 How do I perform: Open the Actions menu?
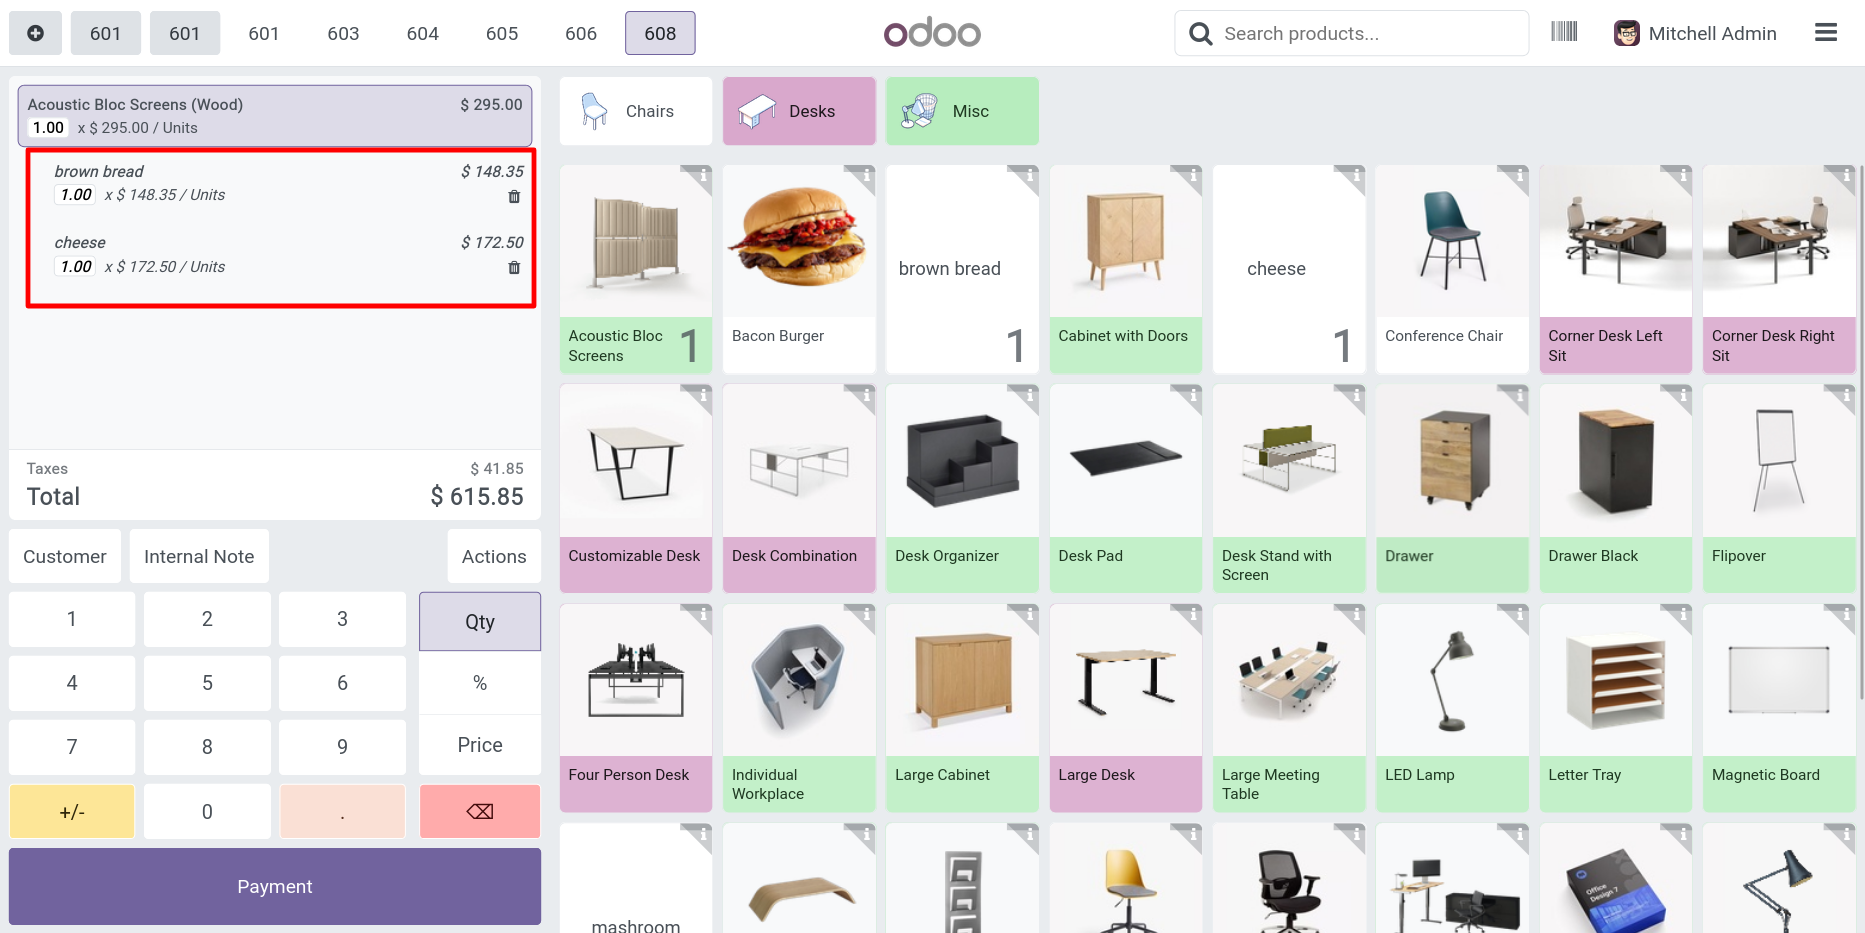pos(494,556)
